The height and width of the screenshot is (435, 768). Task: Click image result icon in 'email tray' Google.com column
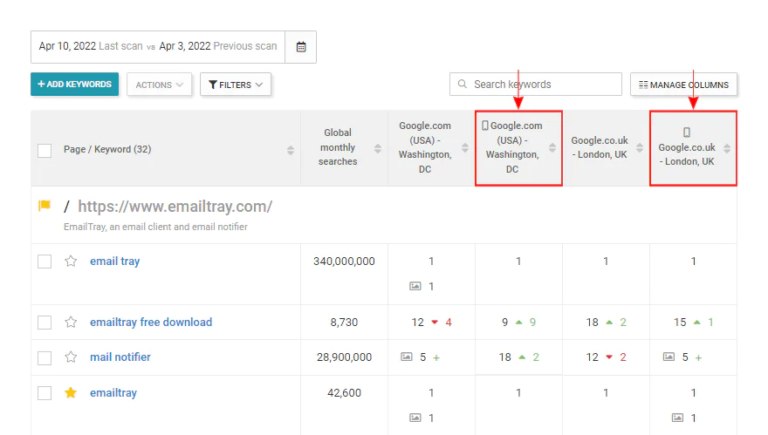click(415, 286)
